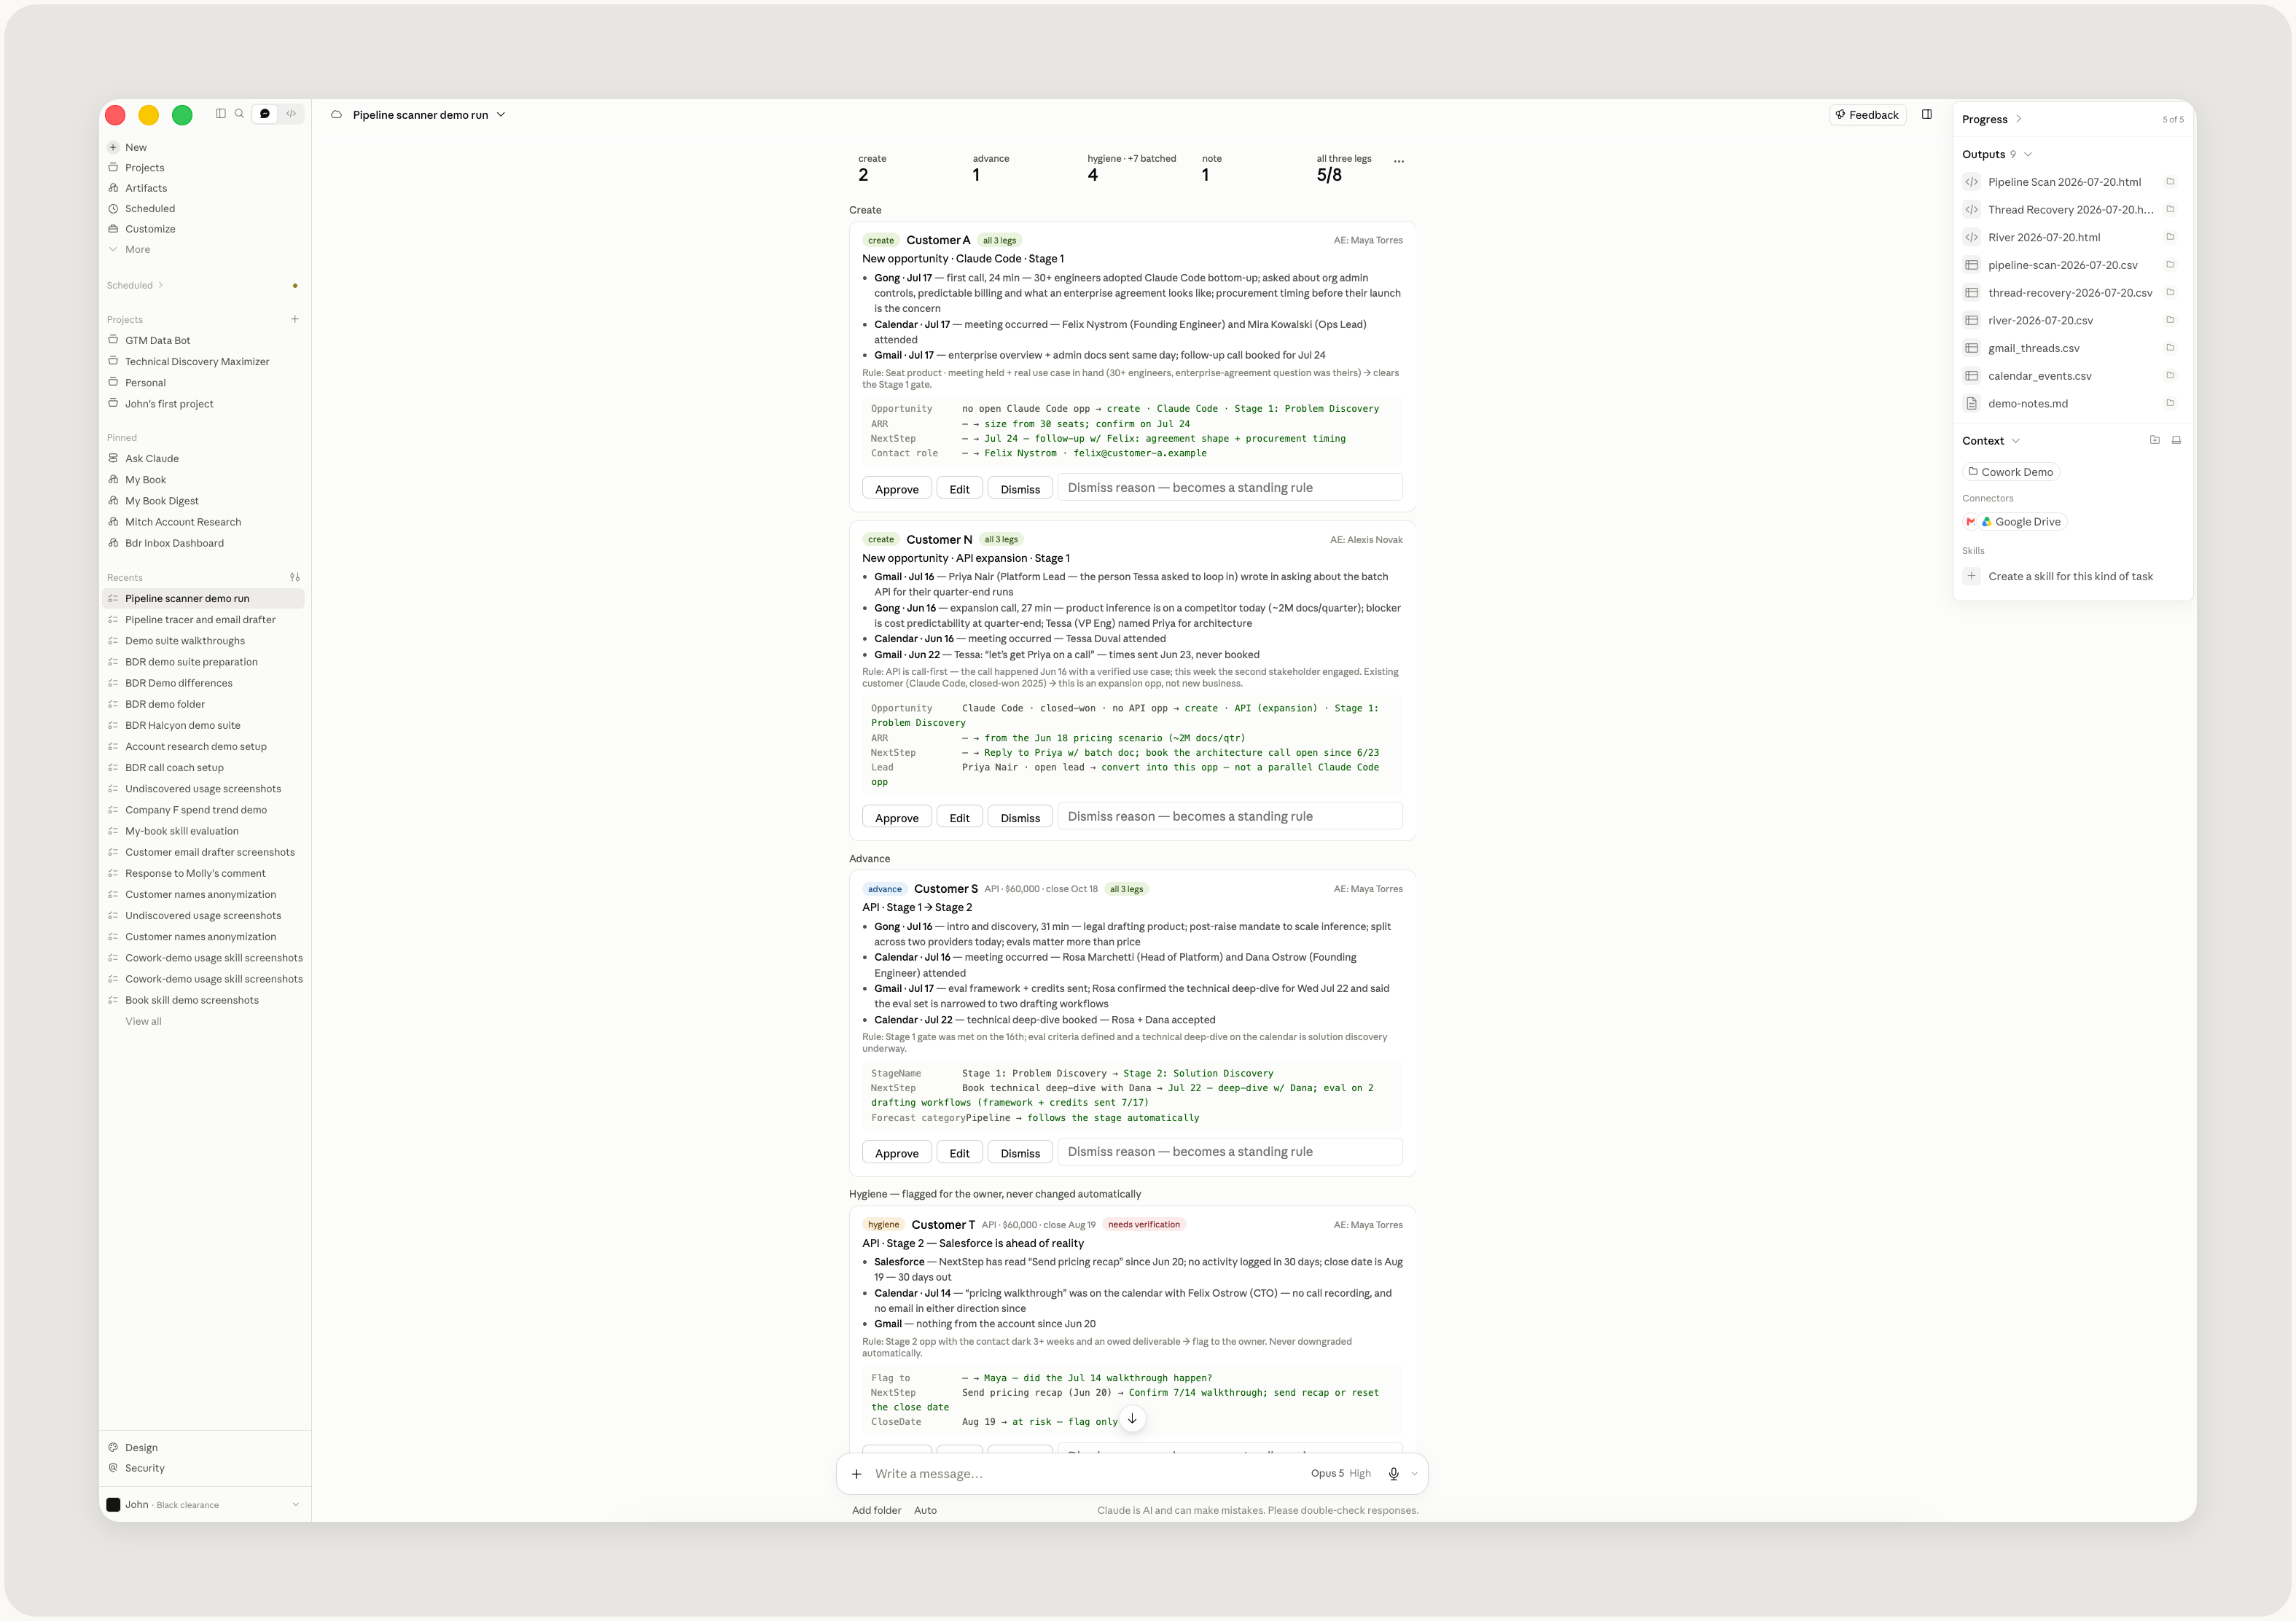The image size is (2296, 1621).
Task: Click Customer A dismiss reason field
Action: point(1230,488)
